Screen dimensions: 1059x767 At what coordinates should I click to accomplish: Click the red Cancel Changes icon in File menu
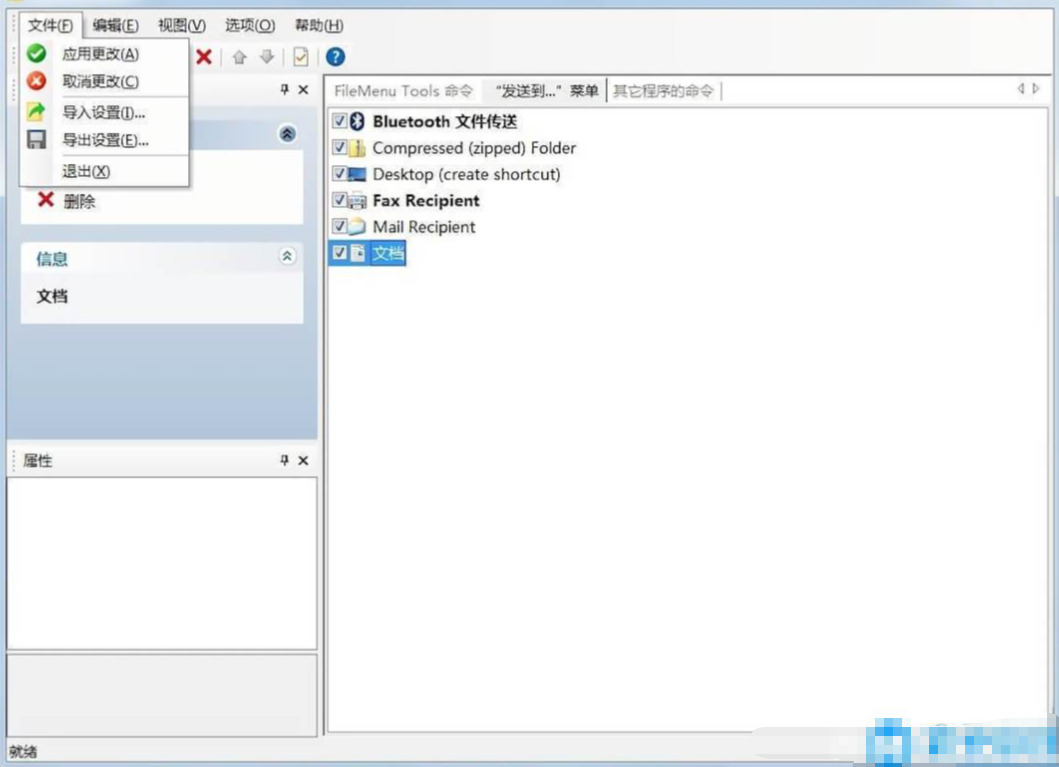pyautogui.click(x=36, y=81)
